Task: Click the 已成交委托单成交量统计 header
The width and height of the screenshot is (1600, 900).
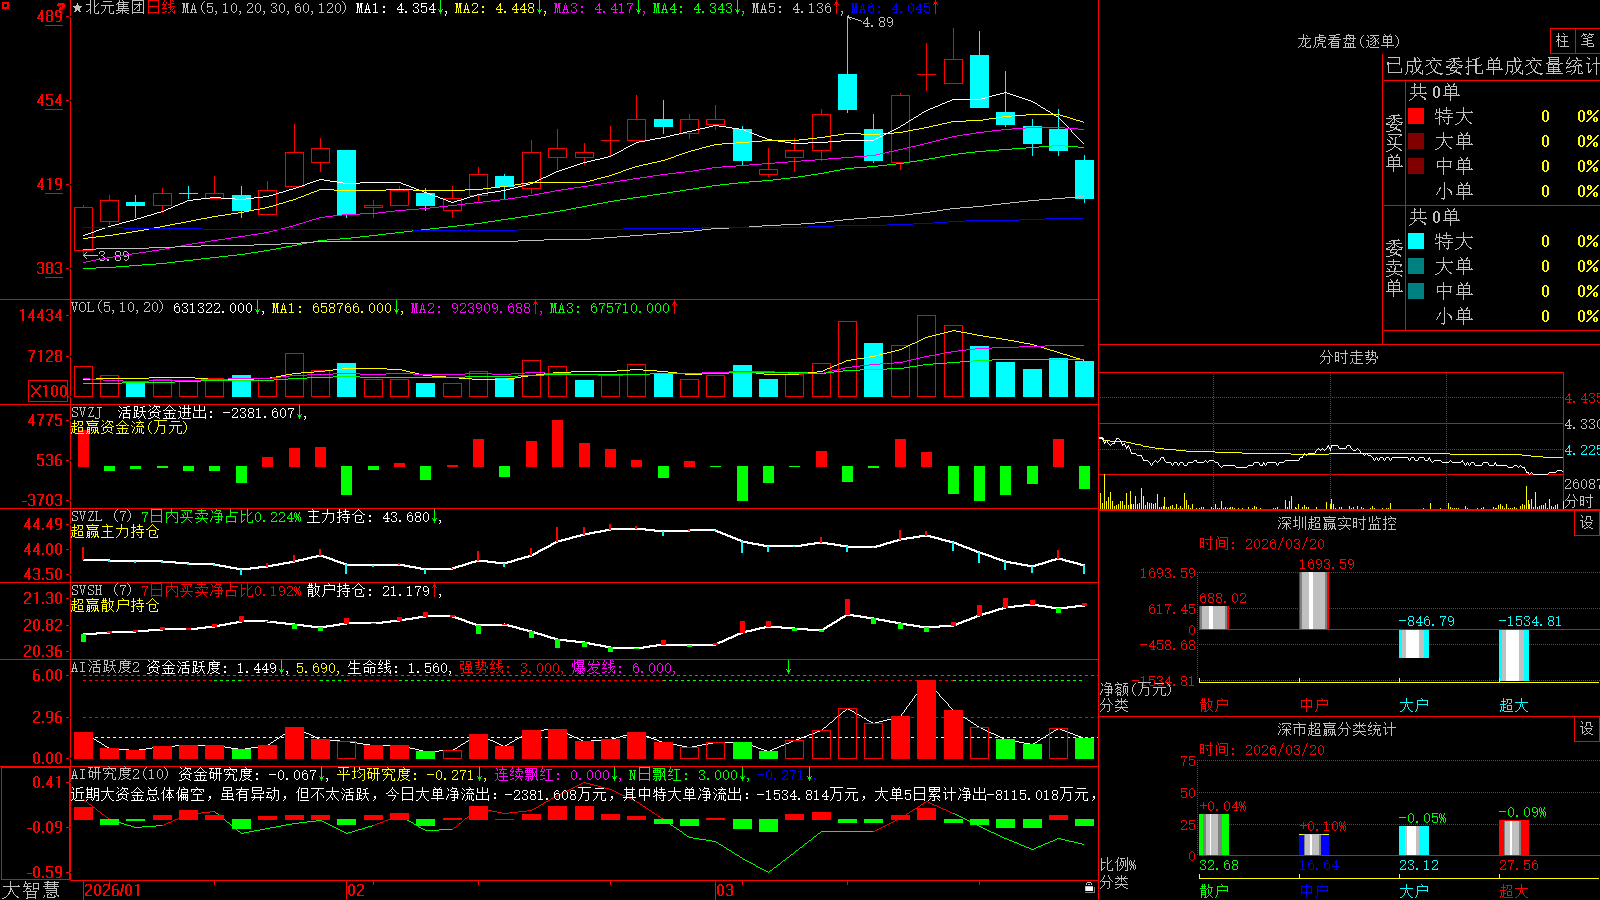Action: (x=1492, y=66)
